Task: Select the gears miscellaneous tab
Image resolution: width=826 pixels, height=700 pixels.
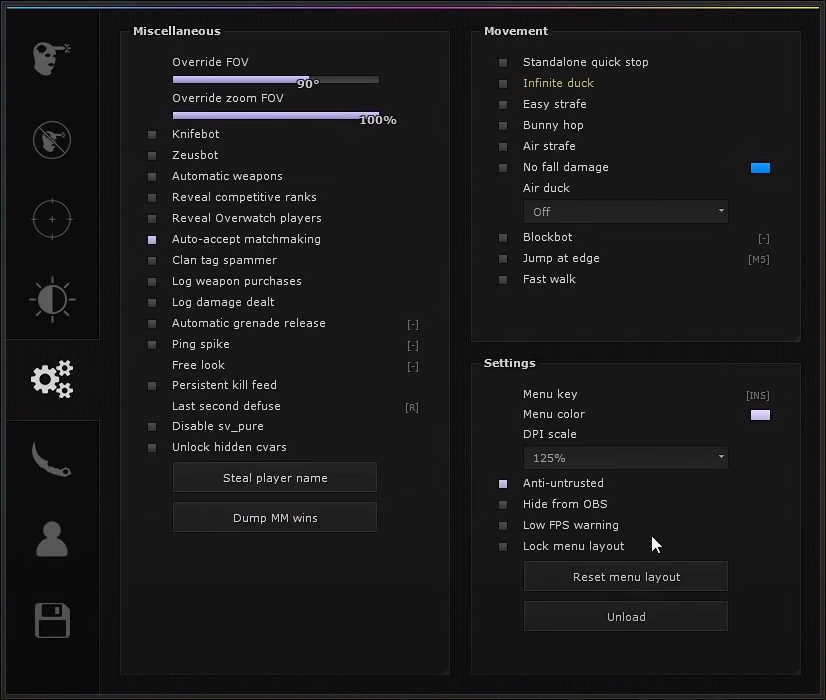Action: (x=52, y=379)
